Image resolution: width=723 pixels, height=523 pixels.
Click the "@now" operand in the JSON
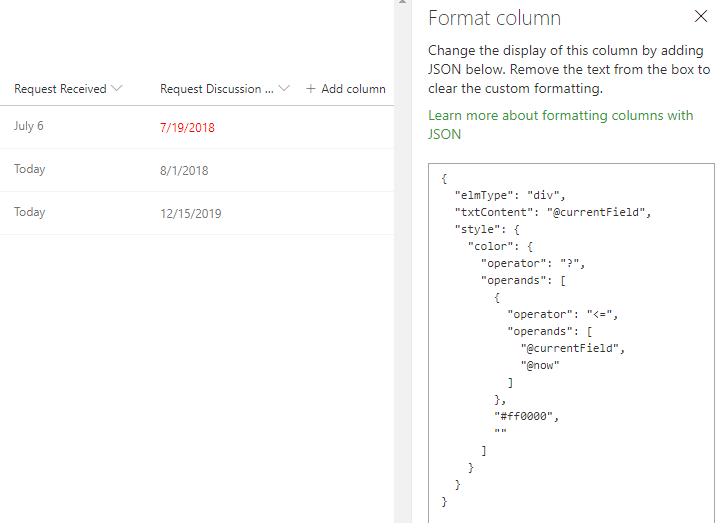tap(540, 365)
